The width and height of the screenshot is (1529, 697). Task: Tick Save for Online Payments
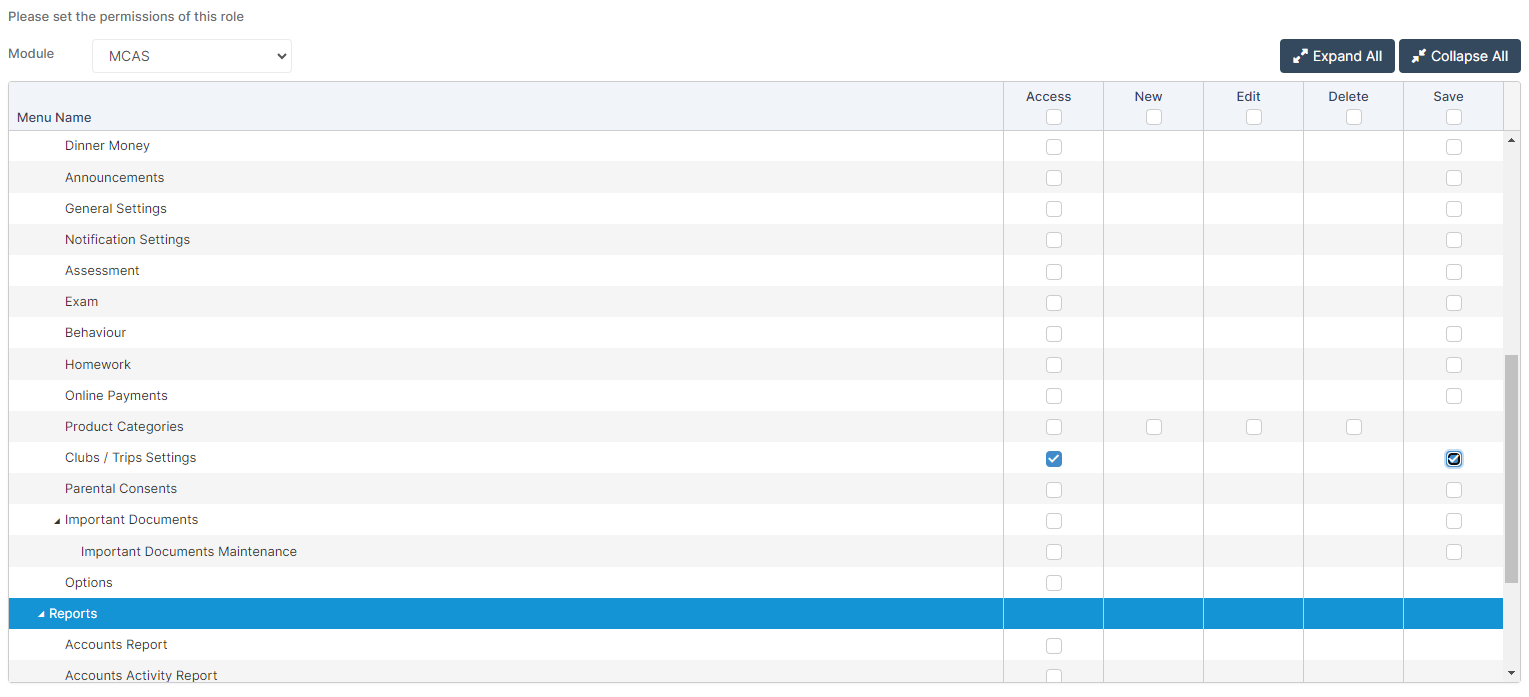tap(1454, 396)
